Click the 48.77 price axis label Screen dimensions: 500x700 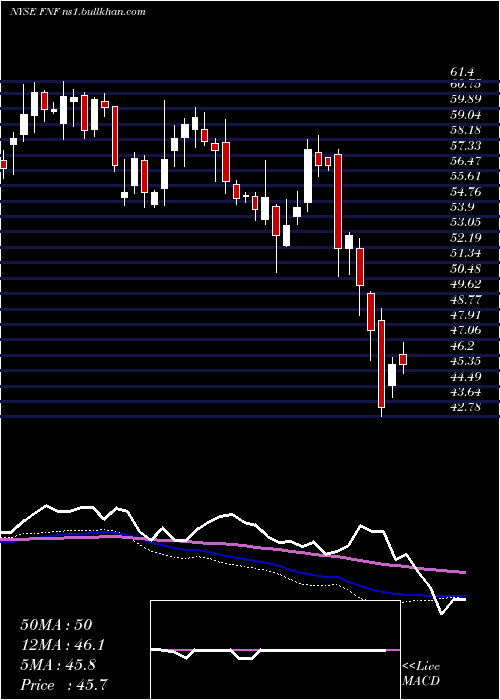tap(466, 300)
